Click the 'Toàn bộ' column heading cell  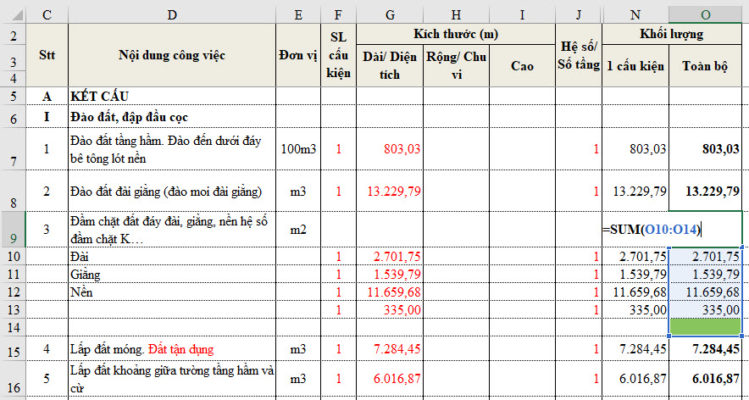[706, 66]
